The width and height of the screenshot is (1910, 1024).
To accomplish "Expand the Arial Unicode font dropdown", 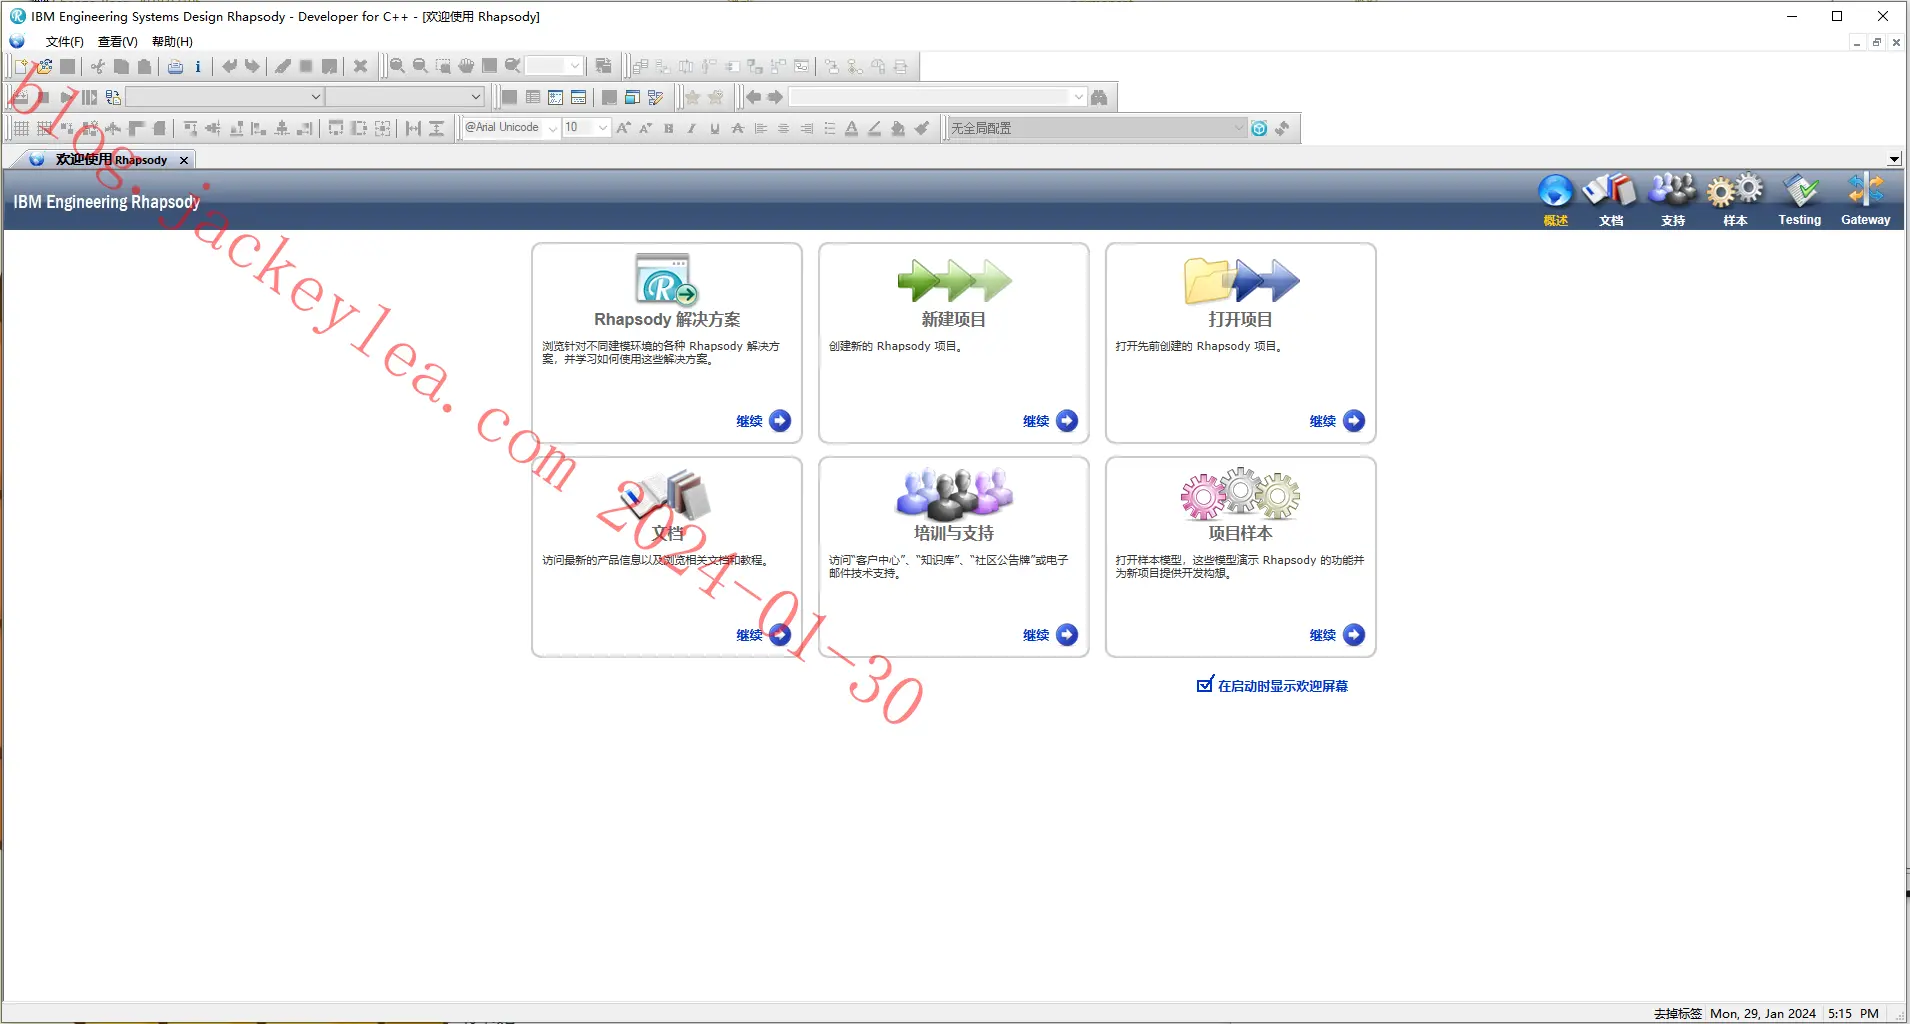I will (x=553, y=128).
